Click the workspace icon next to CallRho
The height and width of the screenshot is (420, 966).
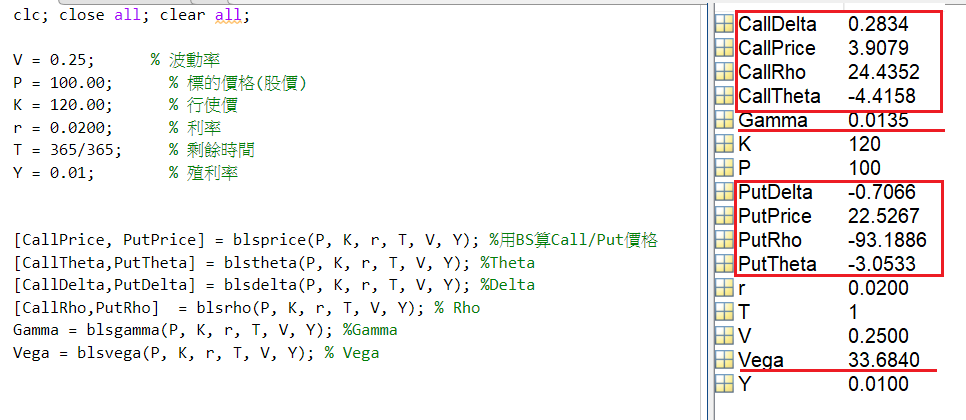[x=725, y=72]
